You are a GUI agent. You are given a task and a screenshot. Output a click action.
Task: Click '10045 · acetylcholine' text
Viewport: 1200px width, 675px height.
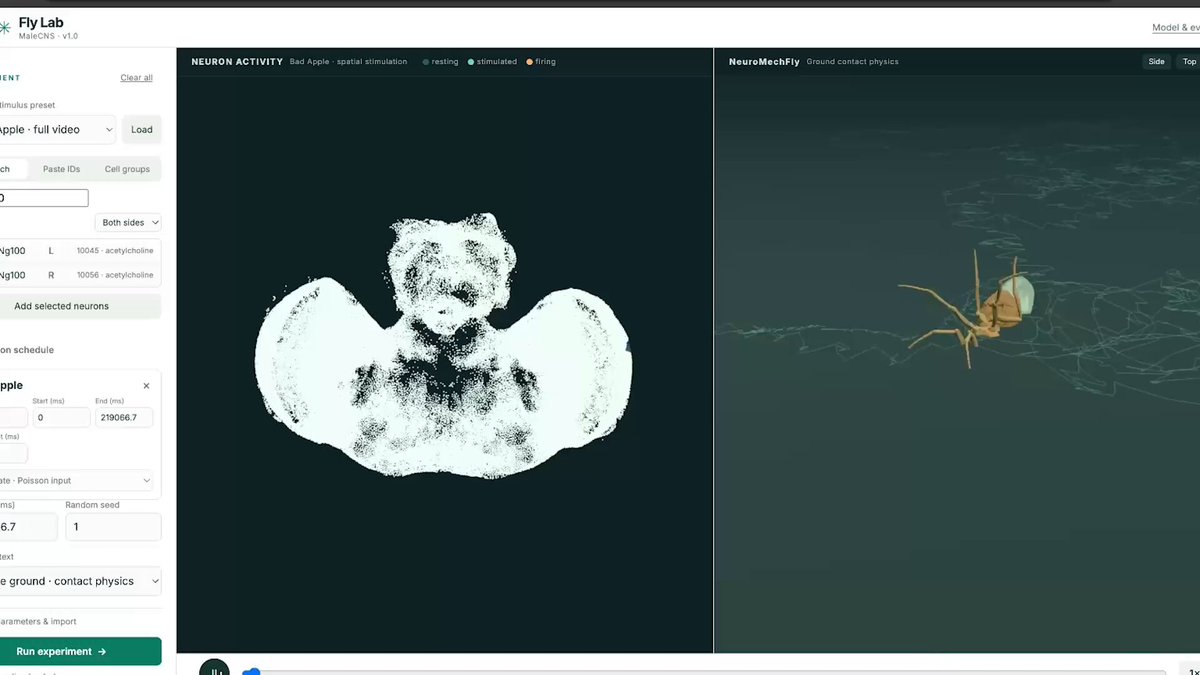[x=115, y=251]
